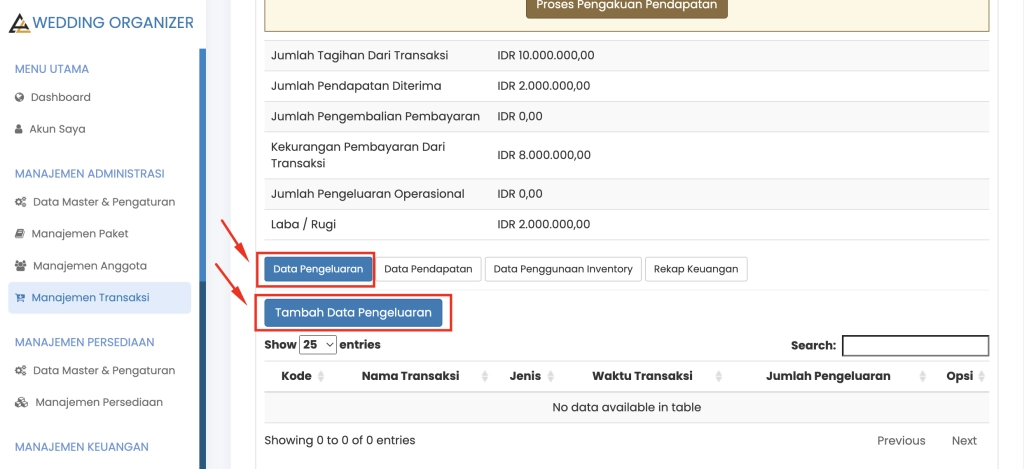Focus the table Search input field
Viewport: 1024px width, 469px height.
pyautogui.click(x=915, y=345)
